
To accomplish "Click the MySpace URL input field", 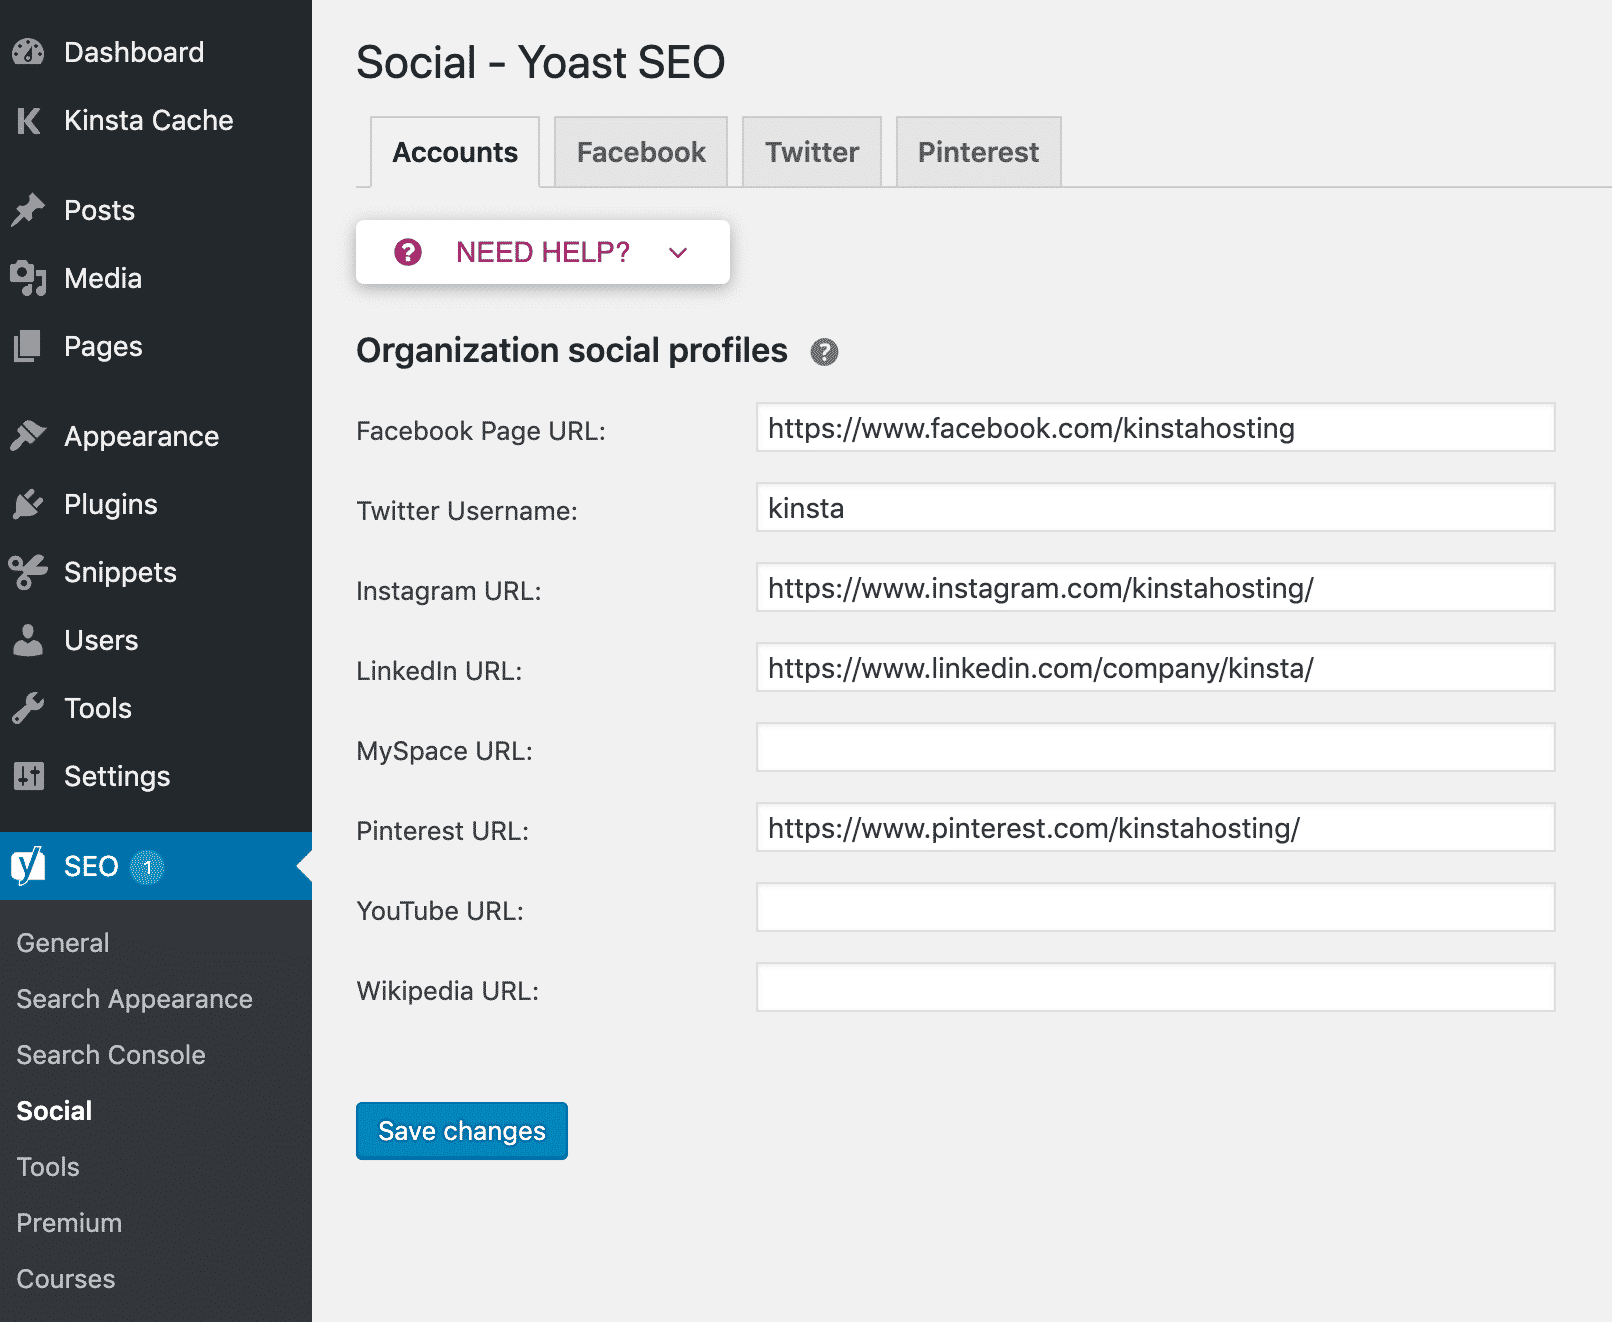I will point(1155,748).
